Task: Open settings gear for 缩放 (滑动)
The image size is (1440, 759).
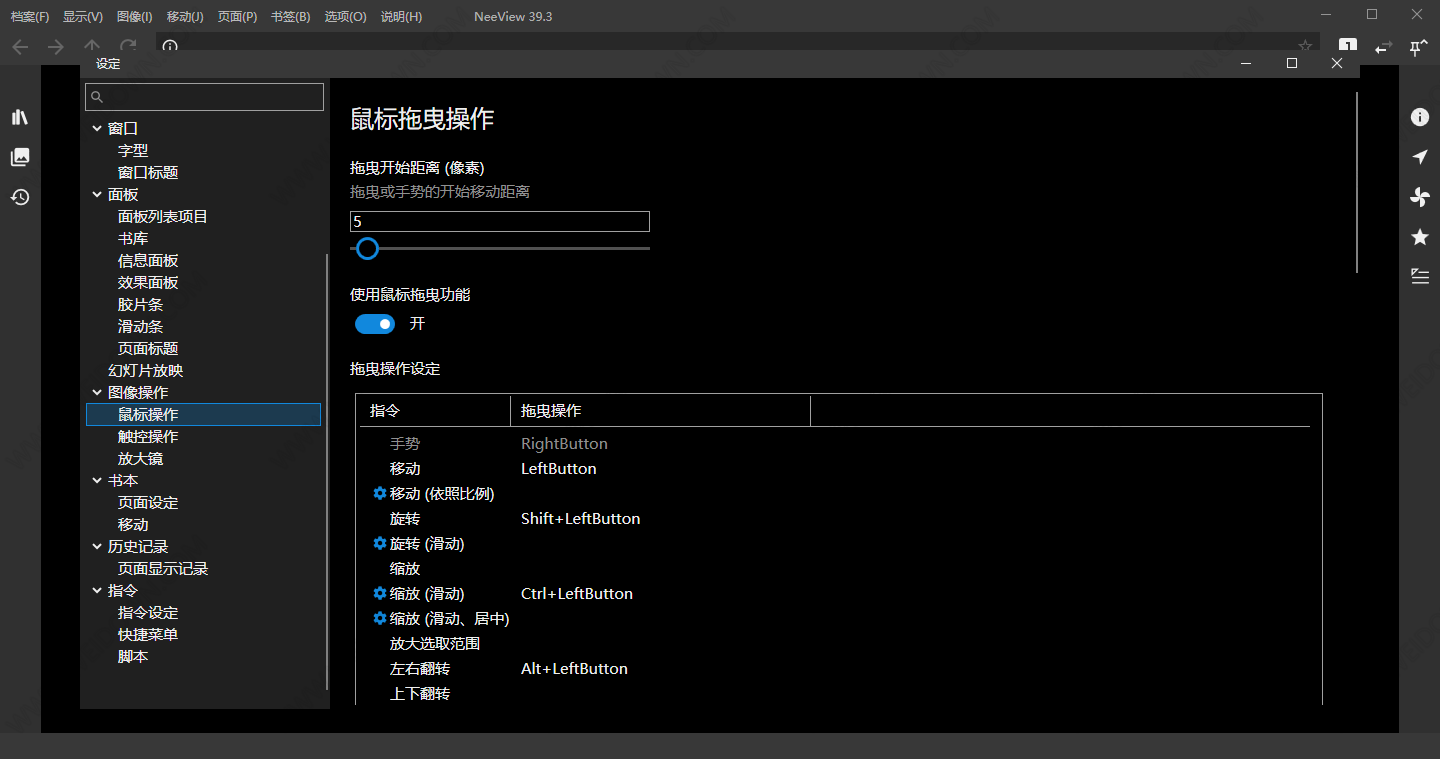Action: [379, 593]
